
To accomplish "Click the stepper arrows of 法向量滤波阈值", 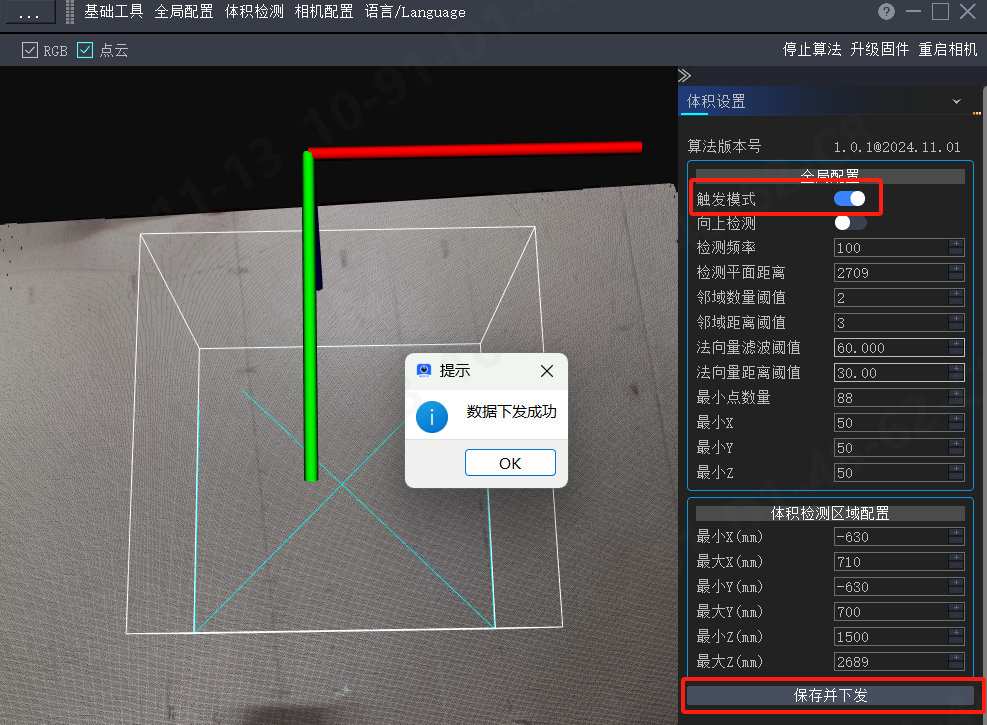I will [956, 348].
